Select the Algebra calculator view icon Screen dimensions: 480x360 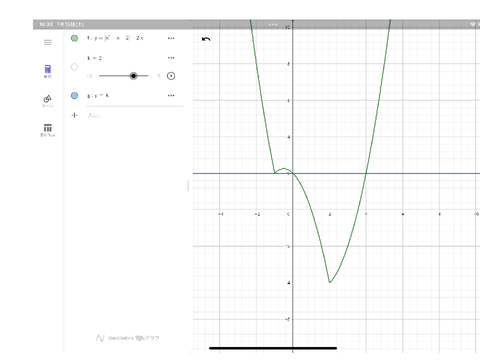click(x=48, y=71)
